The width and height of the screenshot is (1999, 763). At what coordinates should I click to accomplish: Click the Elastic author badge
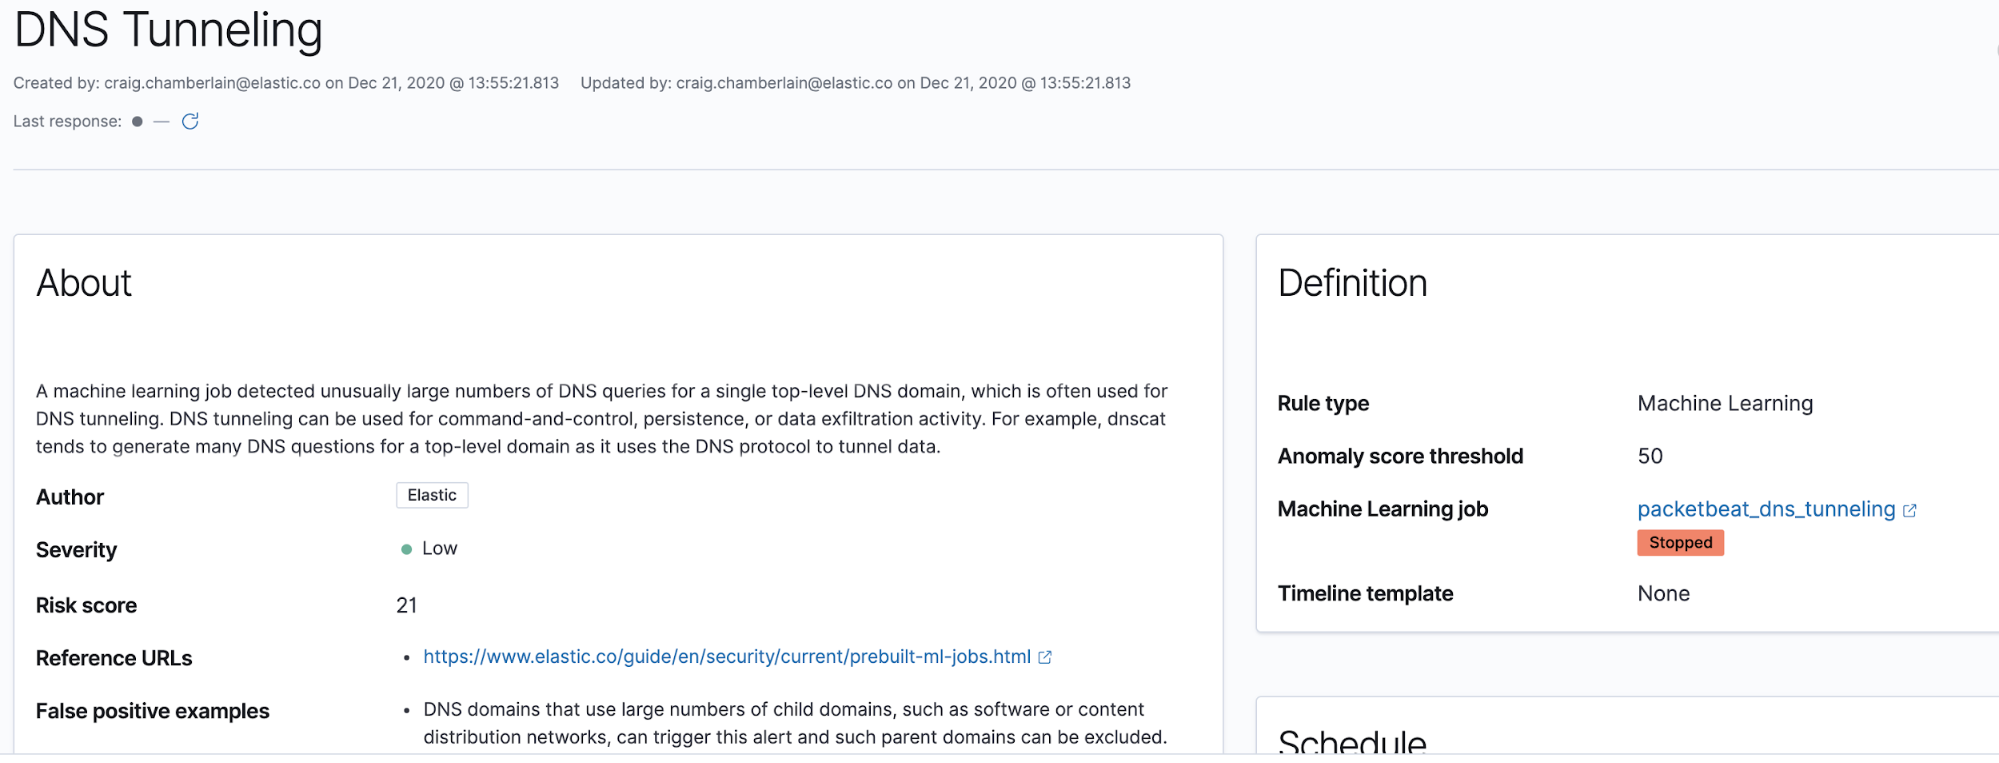click(x=432, y=495)
